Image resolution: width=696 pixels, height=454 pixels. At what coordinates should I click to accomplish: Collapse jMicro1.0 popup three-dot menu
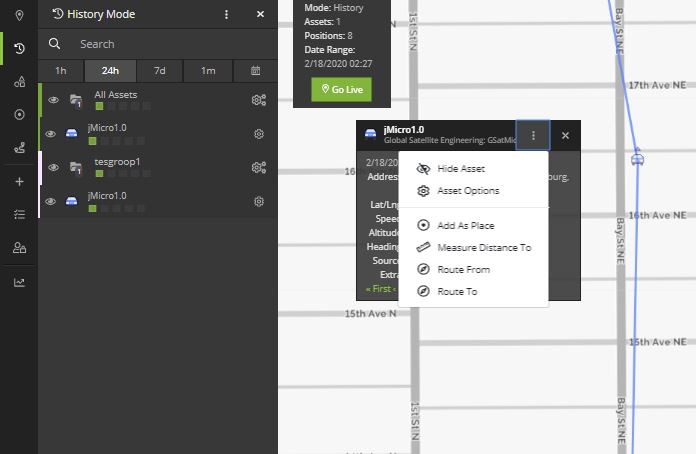coord(533,135)
